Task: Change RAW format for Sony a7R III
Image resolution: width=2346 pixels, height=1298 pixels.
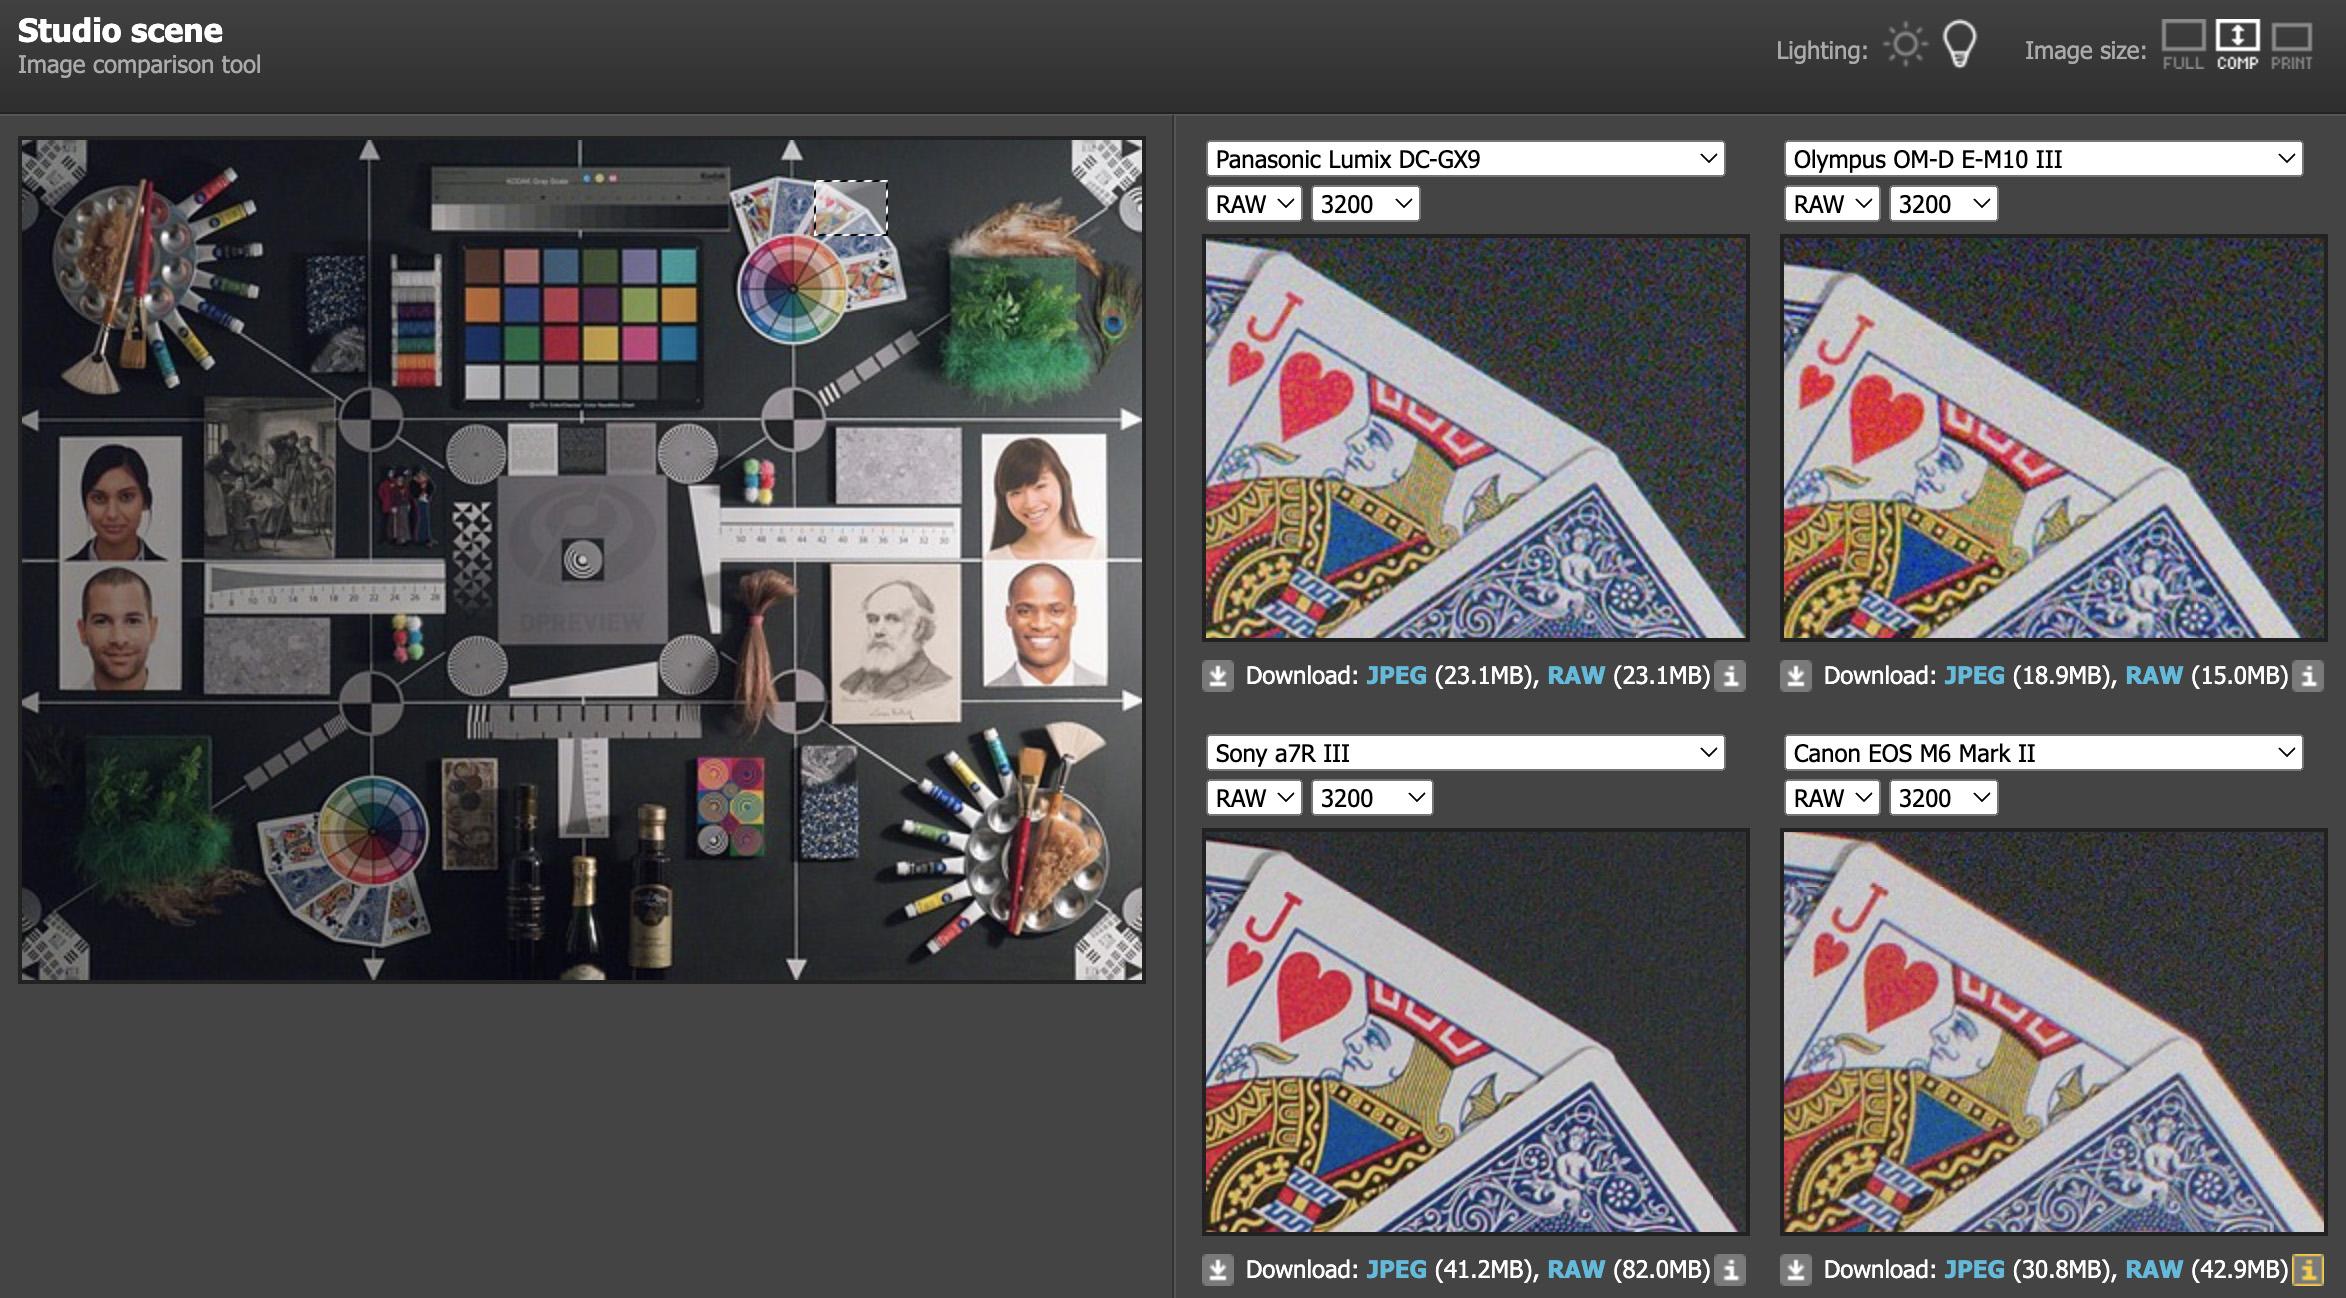Action: 1254,798
